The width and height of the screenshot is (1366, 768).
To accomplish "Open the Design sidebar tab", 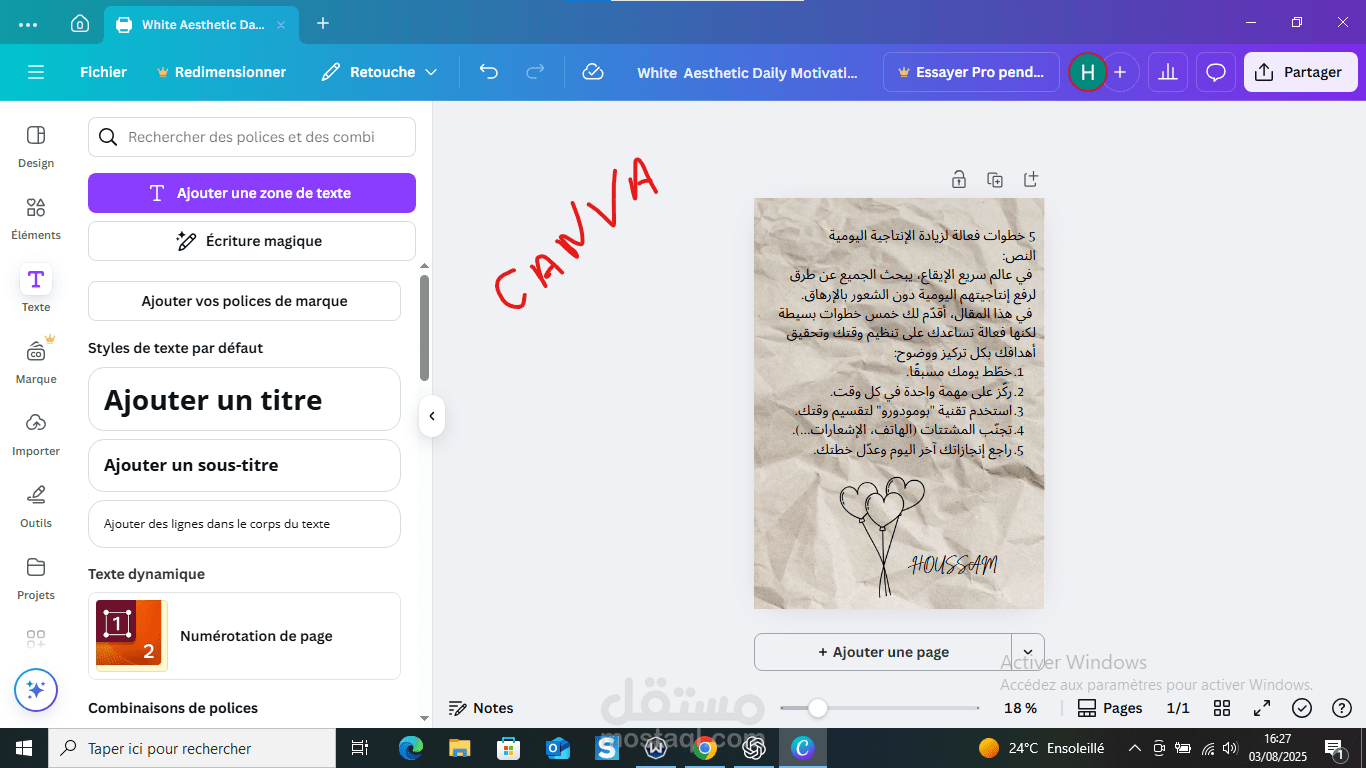I will 36,146.
